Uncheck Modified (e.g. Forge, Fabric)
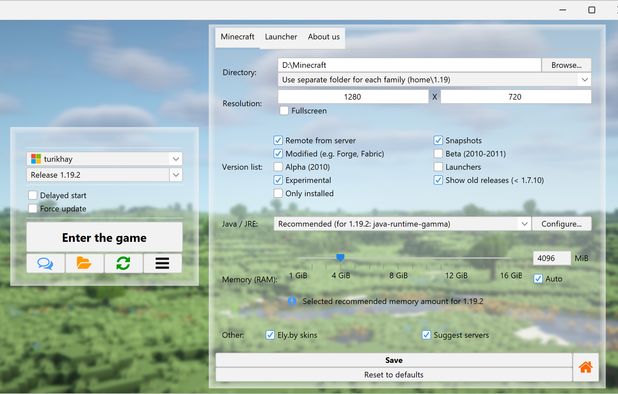 tap(278, 154)
